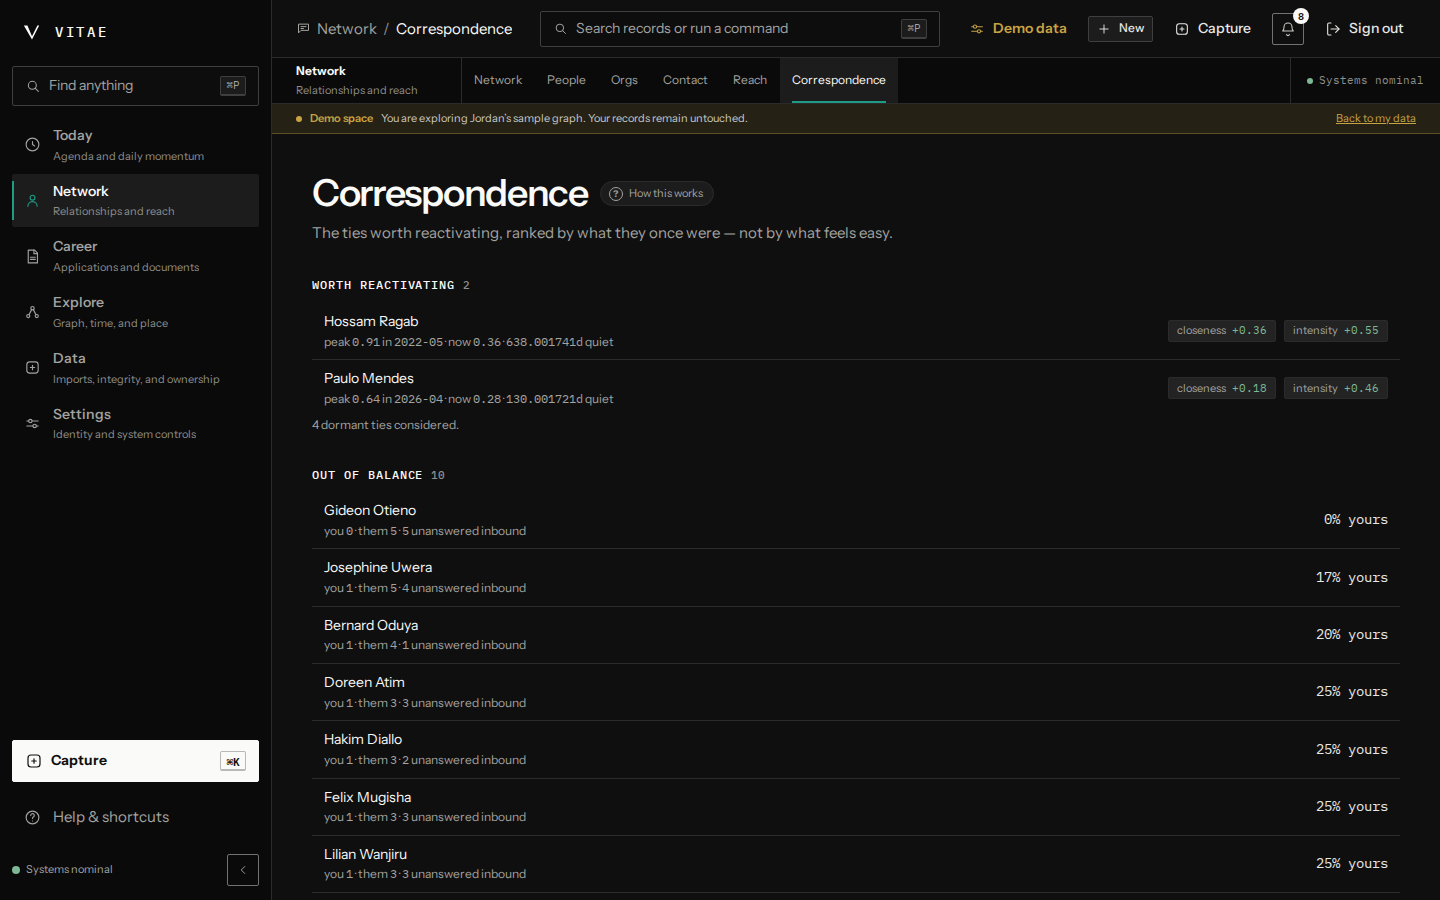Click the breadcrumb chat icon beside Network
The height and width of the screenshot is (900, 1440).
tap(303, 29)
